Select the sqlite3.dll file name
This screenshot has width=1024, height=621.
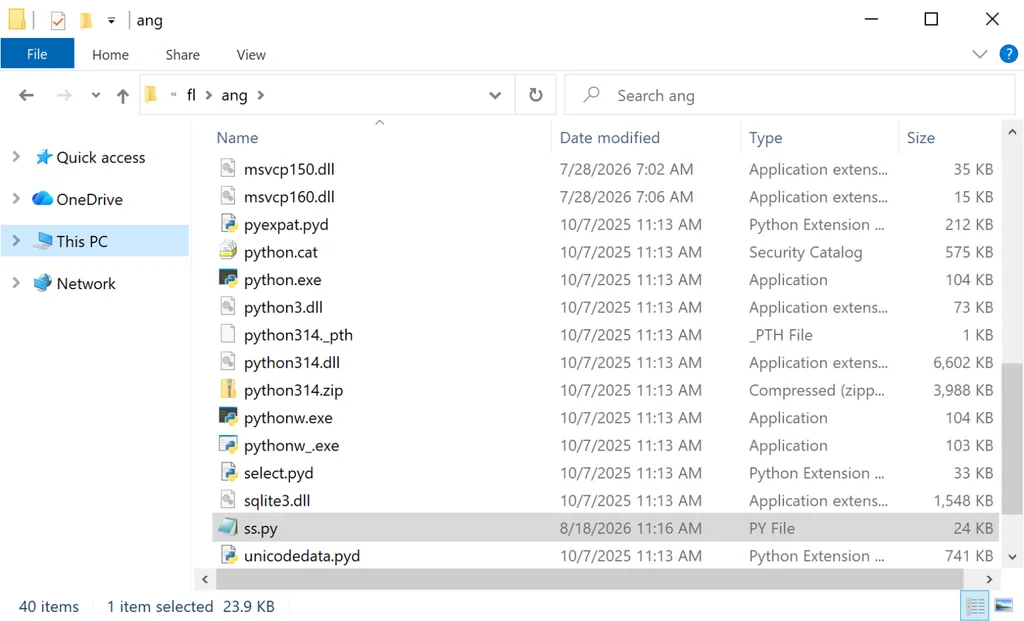(277, 500)
